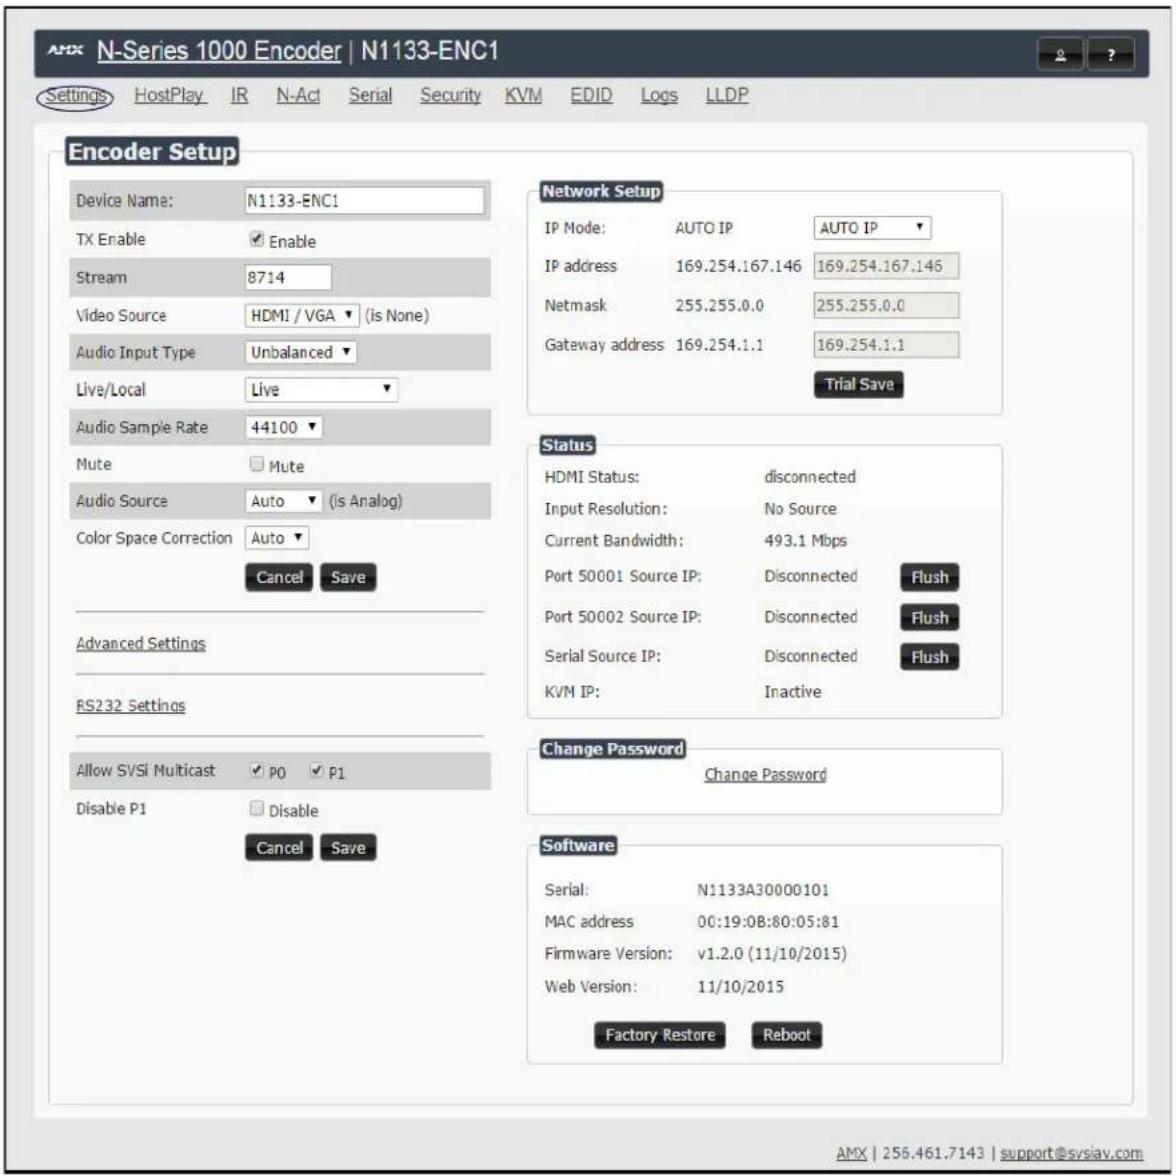The height and width of the screenshot is (1176, 1176).
Task: Open the Video Source dropdown
Action: [302, 315]
